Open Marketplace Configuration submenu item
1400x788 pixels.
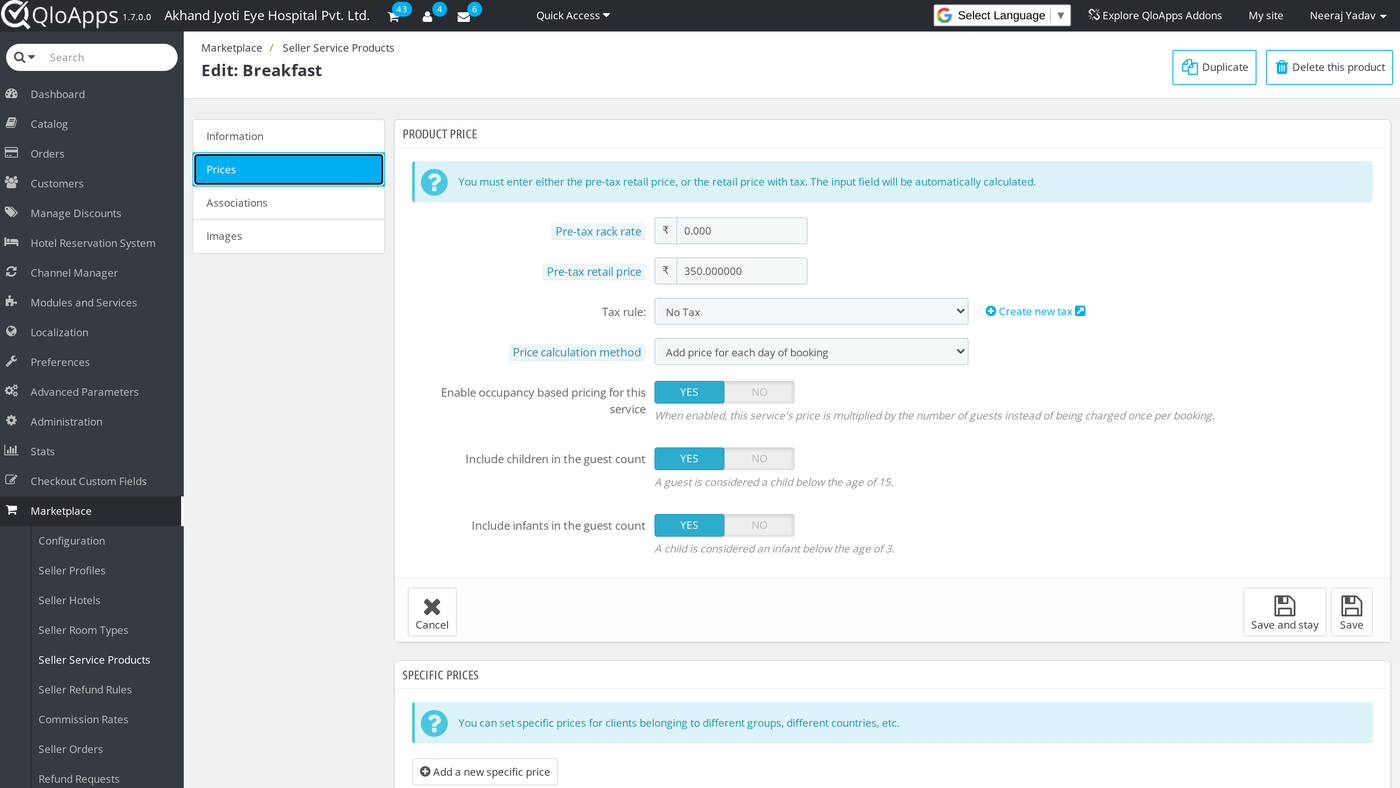click(71, 540)
